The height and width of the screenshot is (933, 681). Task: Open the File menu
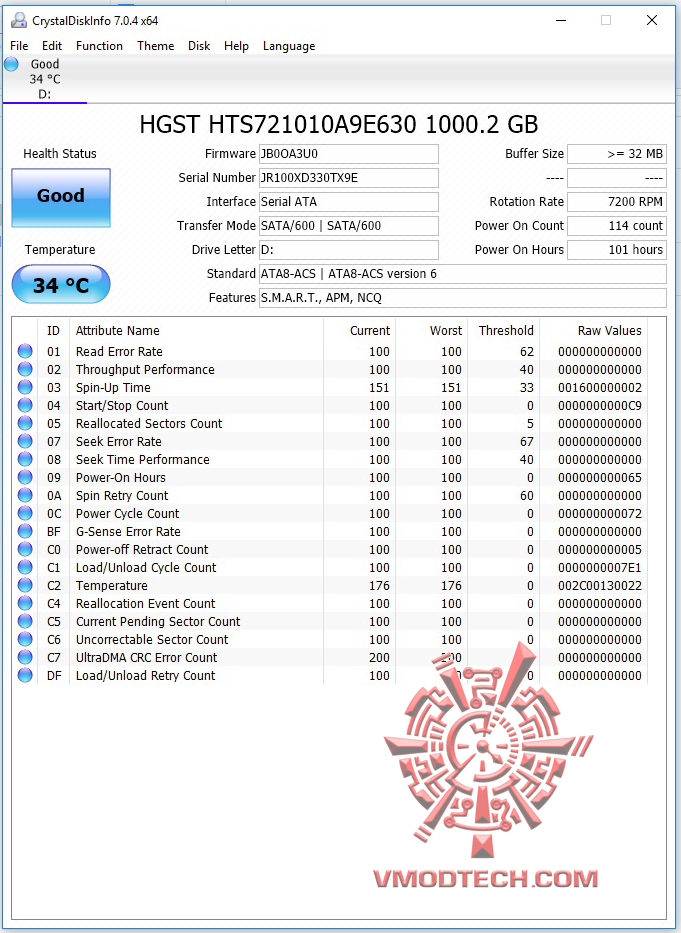tap(19, 46)
